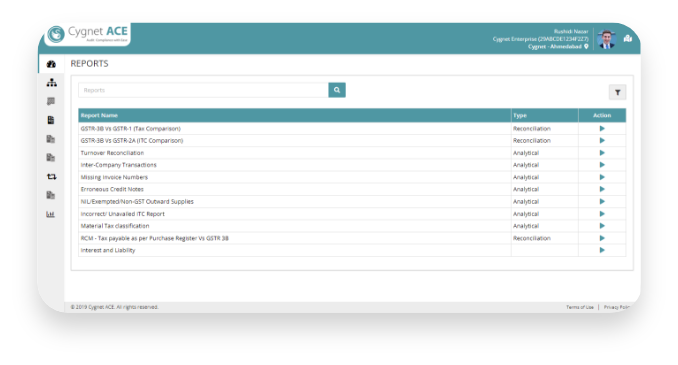Viewport: 678px width, 365px height.
Task: Focus the Reports search input field
Action: pyautogui.click(x=203, y=90)
